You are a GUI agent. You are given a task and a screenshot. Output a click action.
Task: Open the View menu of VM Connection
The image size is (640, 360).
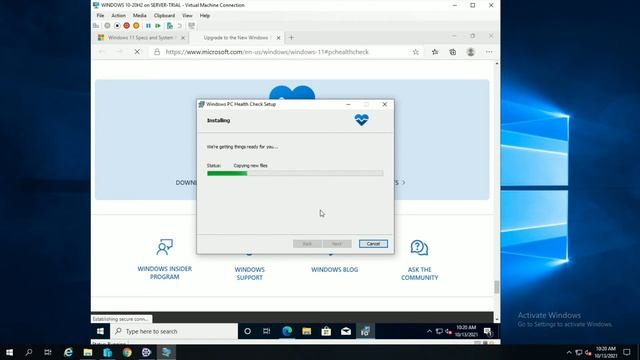[187, 16]
